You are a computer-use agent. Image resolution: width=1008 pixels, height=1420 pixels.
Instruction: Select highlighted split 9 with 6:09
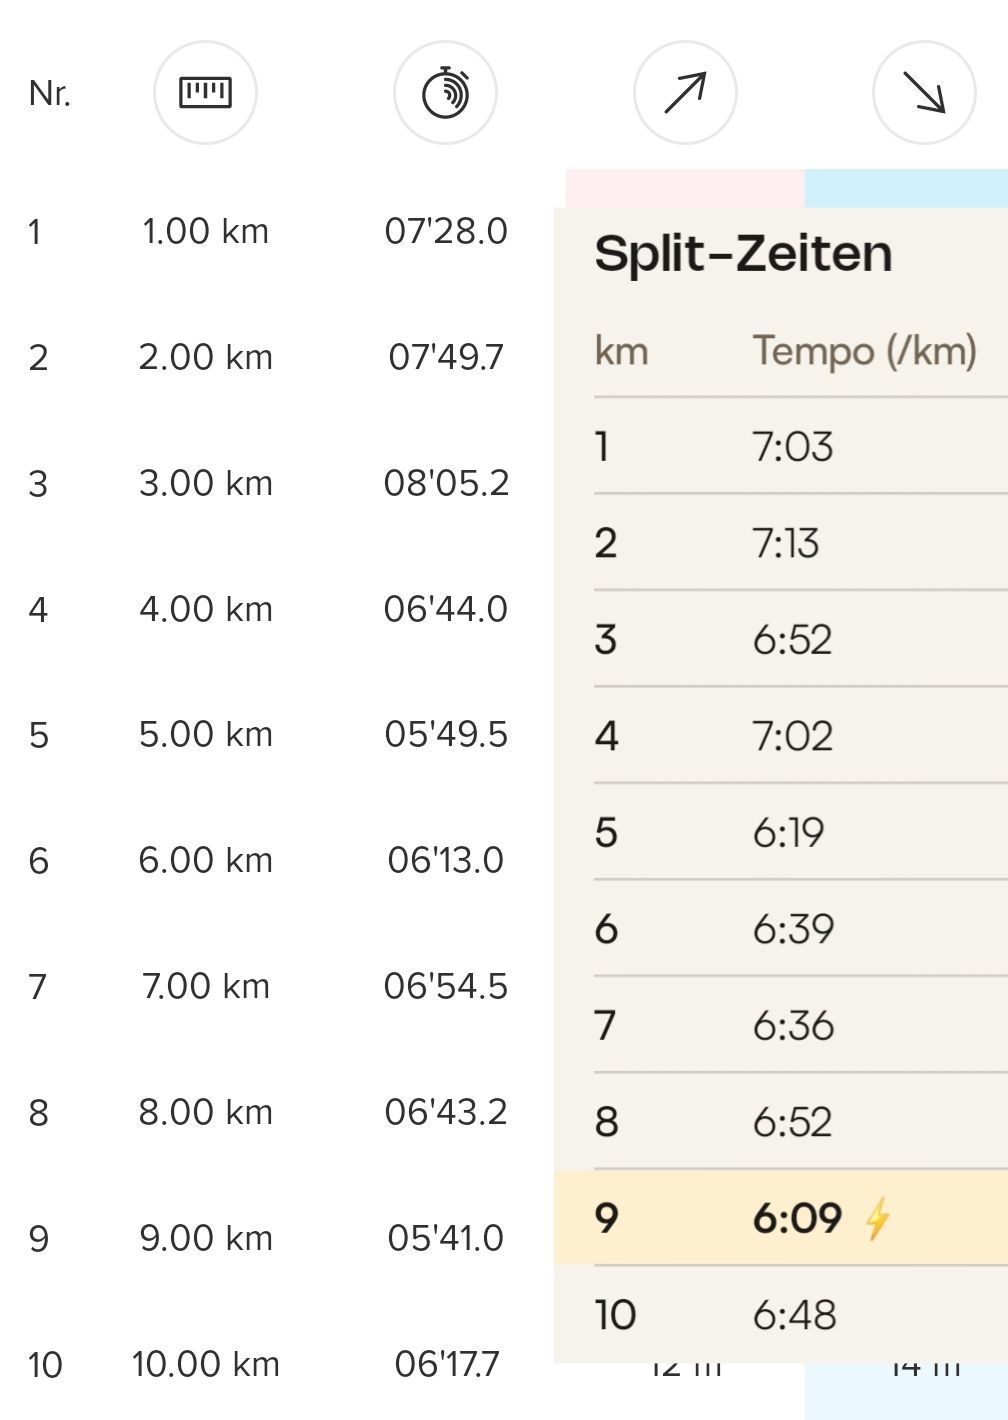click(781, 1218)
